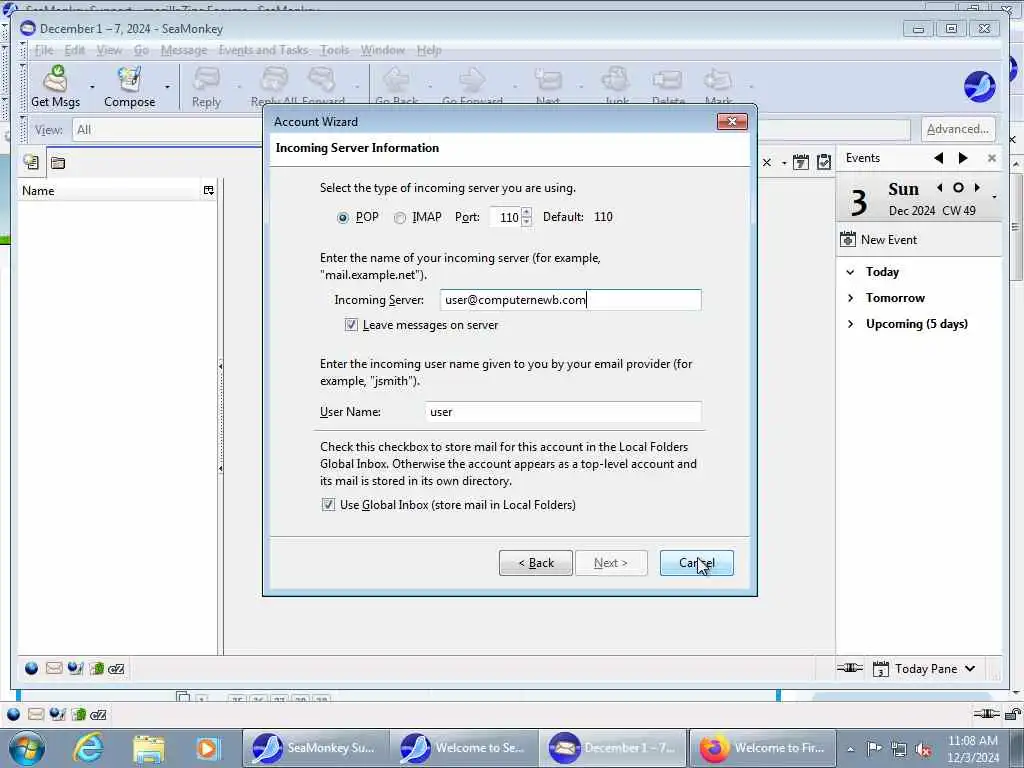The width and height of the screenshot is (1024, 768).
Task: Open Address Book icon in component bar
Action: click(x=97, y=668)
